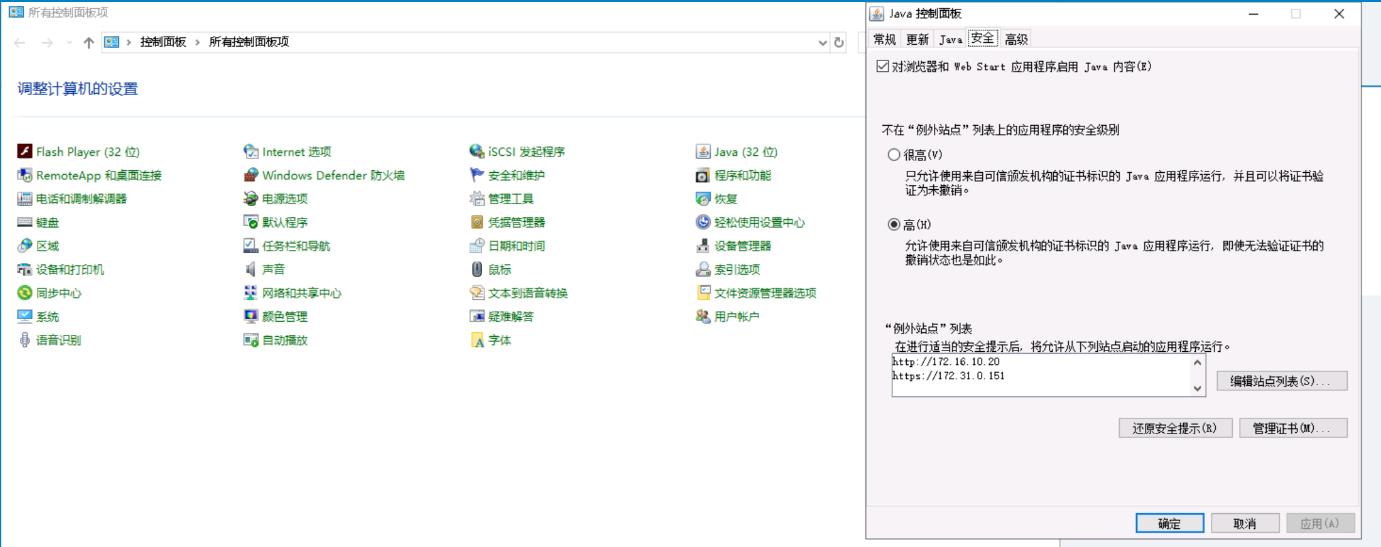Open the 鼠标 mouse icon
The width and height of the screenshot is (1381, 547).
477,269
